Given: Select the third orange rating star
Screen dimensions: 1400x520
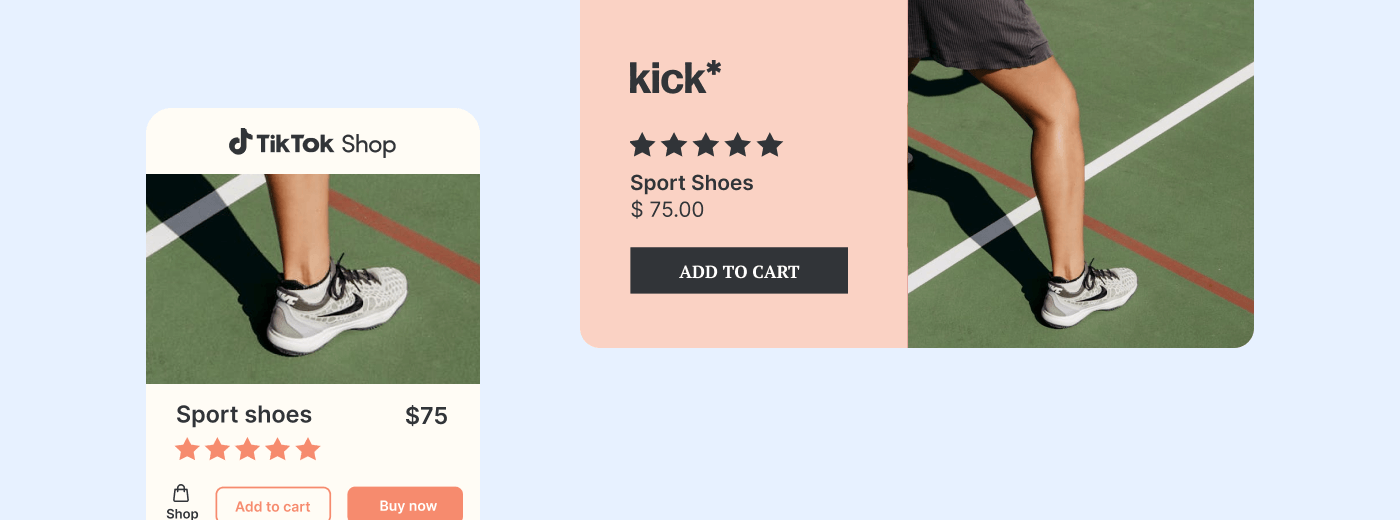Looking at the screenshot, I should 247,449.
